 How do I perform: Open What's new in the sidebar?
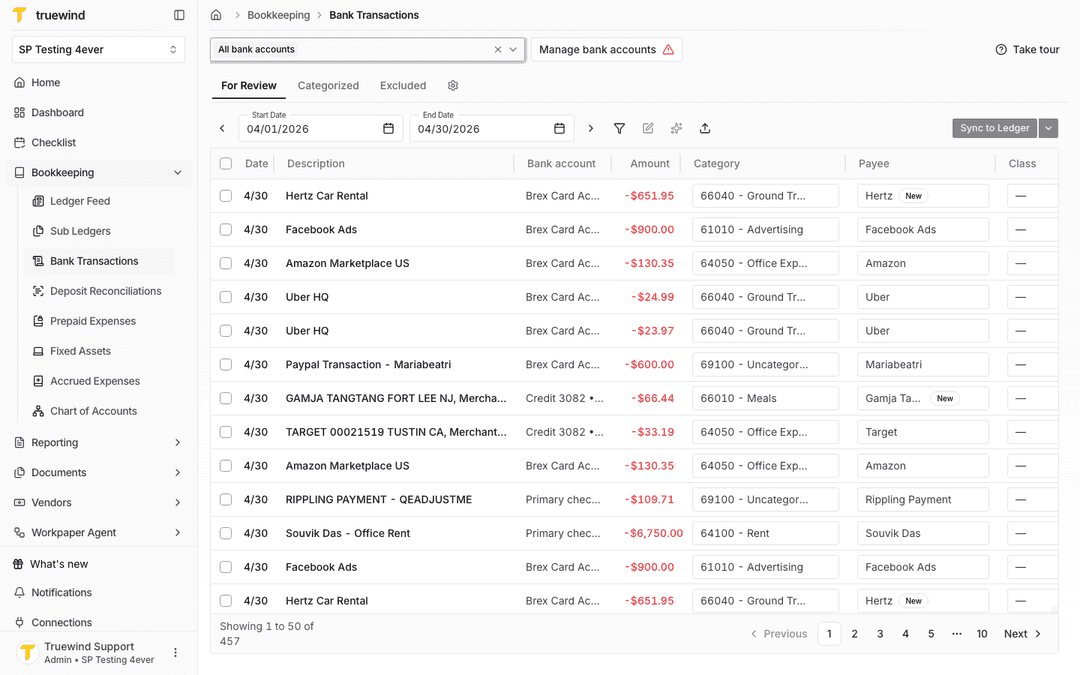click(59, 563)
